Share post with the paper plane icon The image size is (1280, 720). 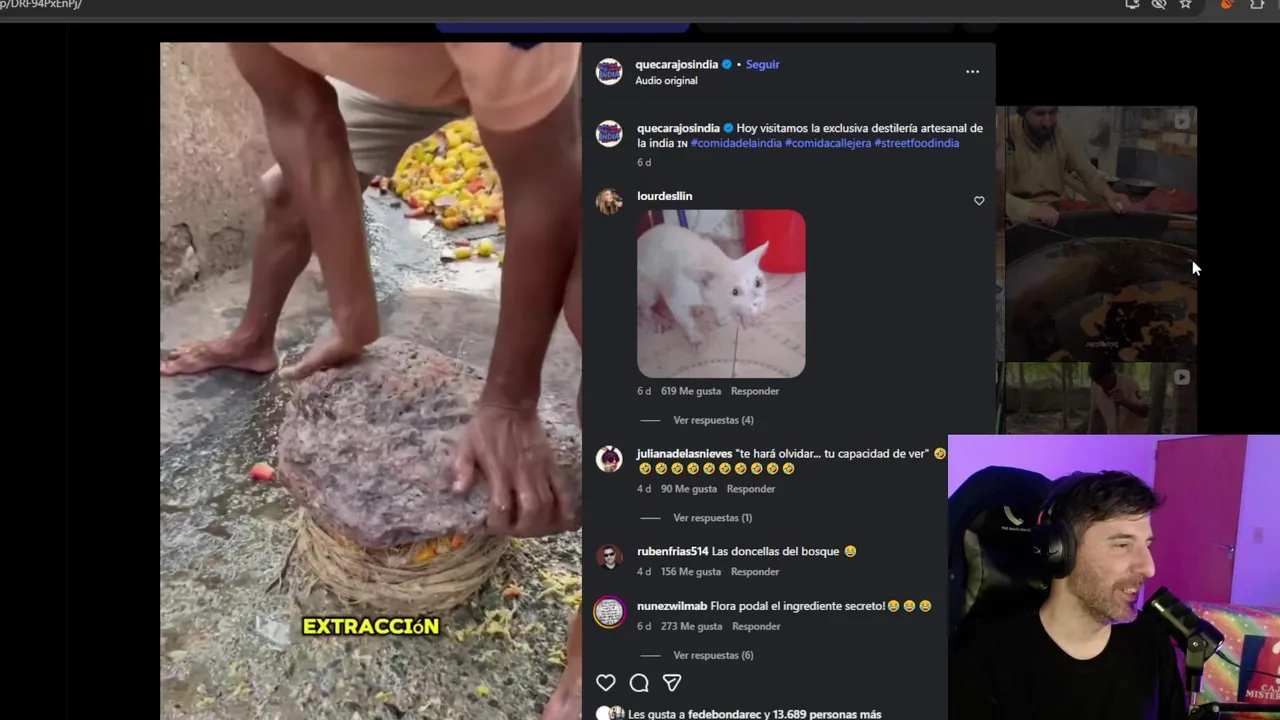click(x=672, y=683)
